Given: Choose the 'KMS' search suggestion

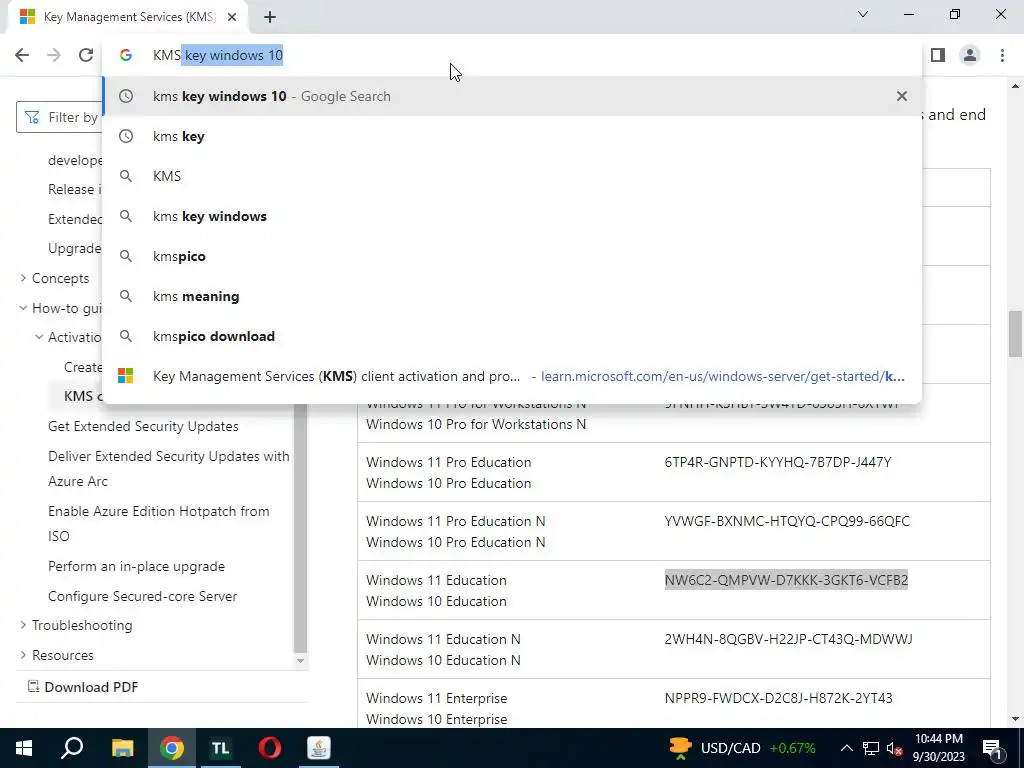Looking at the screenshot, I should pyautogui.click(x=512, y=176).
